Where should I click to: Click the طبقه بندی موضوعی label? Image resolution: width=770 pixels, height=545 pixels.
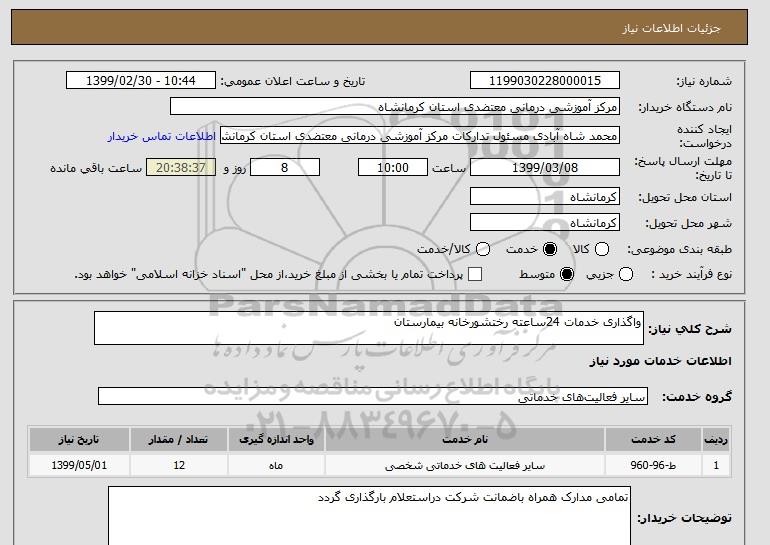(x=679, y=249)
